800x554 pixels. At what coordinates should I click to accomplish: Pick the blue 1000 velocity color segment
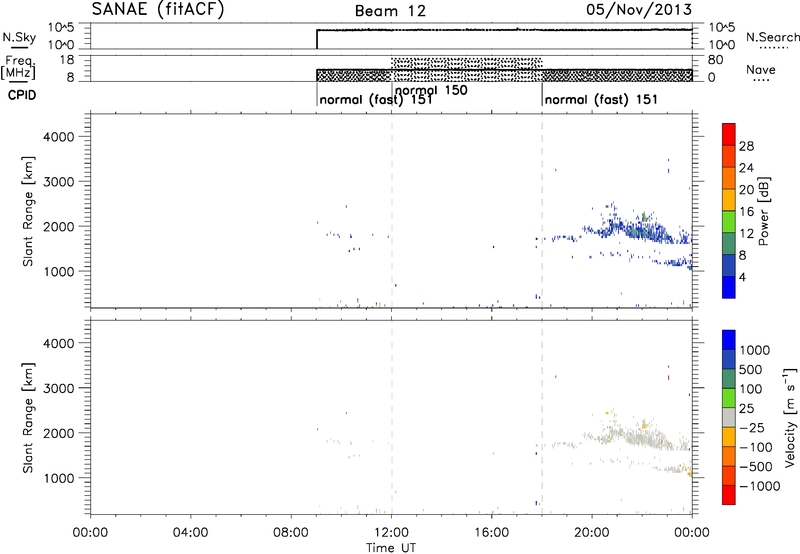(729, 340)
